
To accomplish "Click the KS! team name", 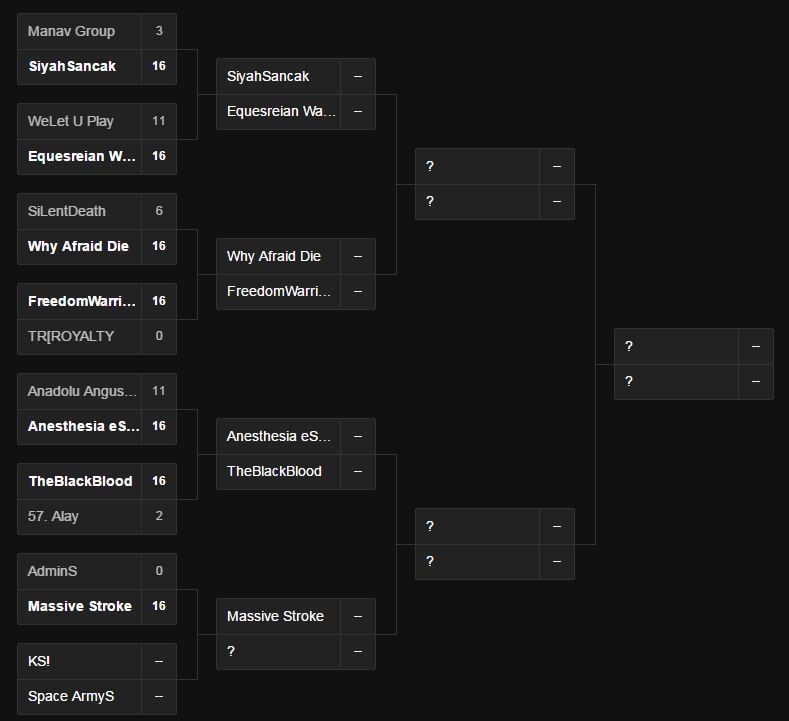I will click(x=39, y=661).
